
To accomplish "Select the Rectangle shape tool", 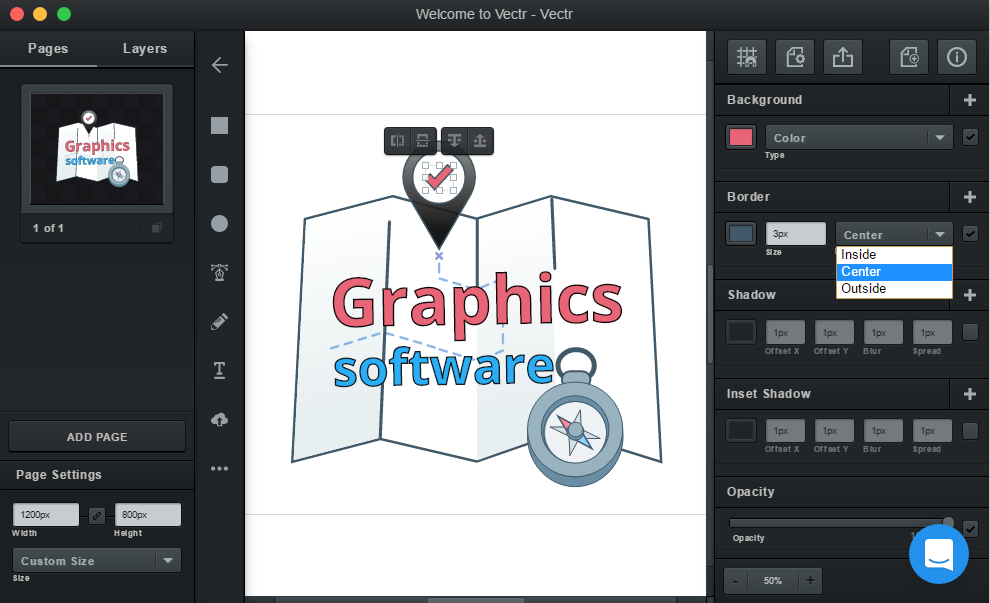I will click(x=219, y=125).
